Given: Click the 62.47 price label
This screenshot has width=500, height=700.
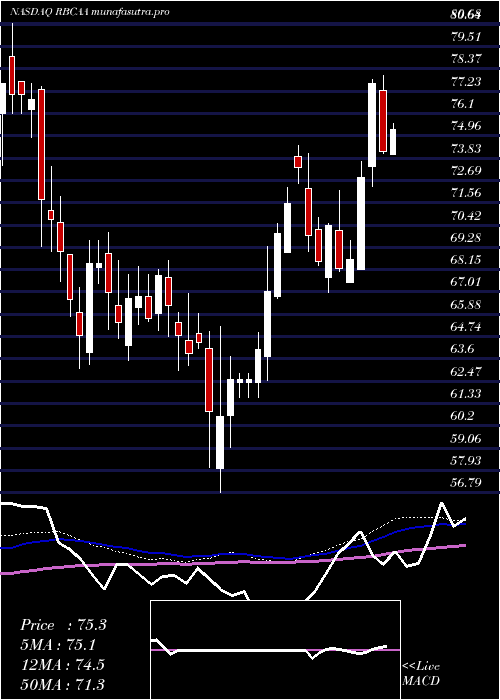Looking at the screenshot, I should pyautogui.click(x=466, y=371).
